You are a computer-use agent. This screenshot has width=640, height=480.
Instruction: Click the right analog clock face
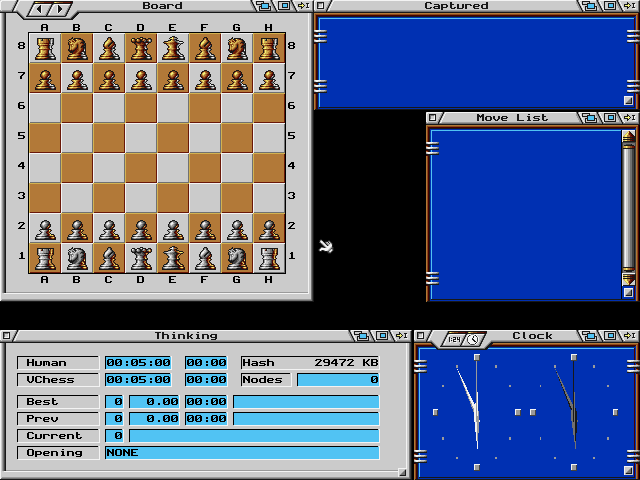[574, 412]
